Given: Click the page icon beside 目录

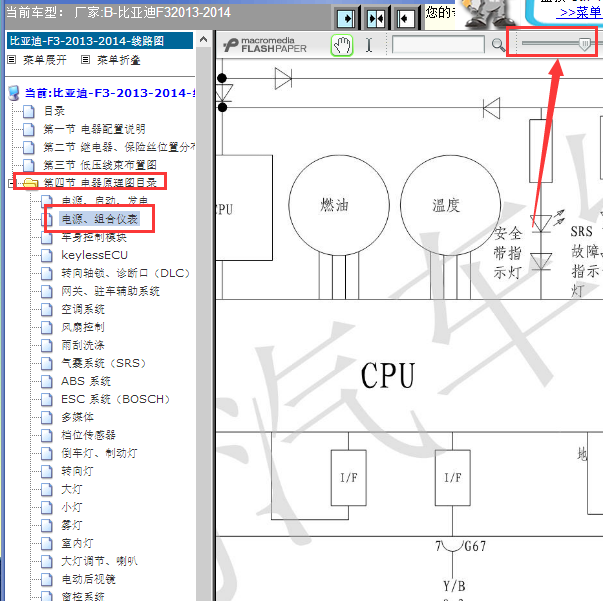Looking at the screenshot, I should [x=28, y=111].
